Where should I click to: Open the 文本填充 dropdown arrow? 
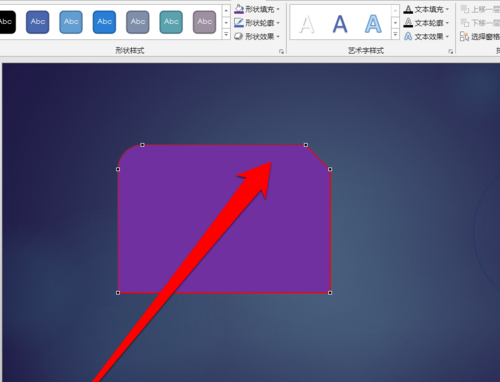pyautogui.click(x=447, y=9)
